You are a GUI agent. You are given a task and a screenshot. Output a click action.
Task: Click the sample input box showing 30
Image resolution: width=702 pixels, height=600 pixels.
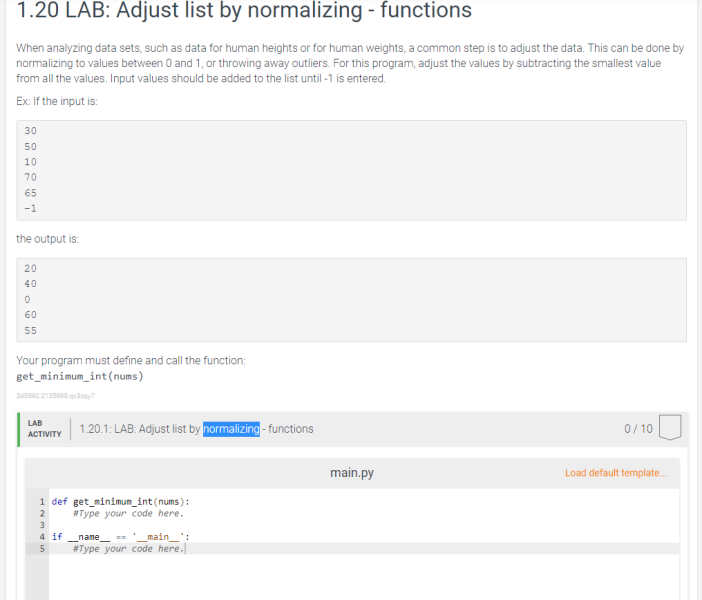coord(351,170)
